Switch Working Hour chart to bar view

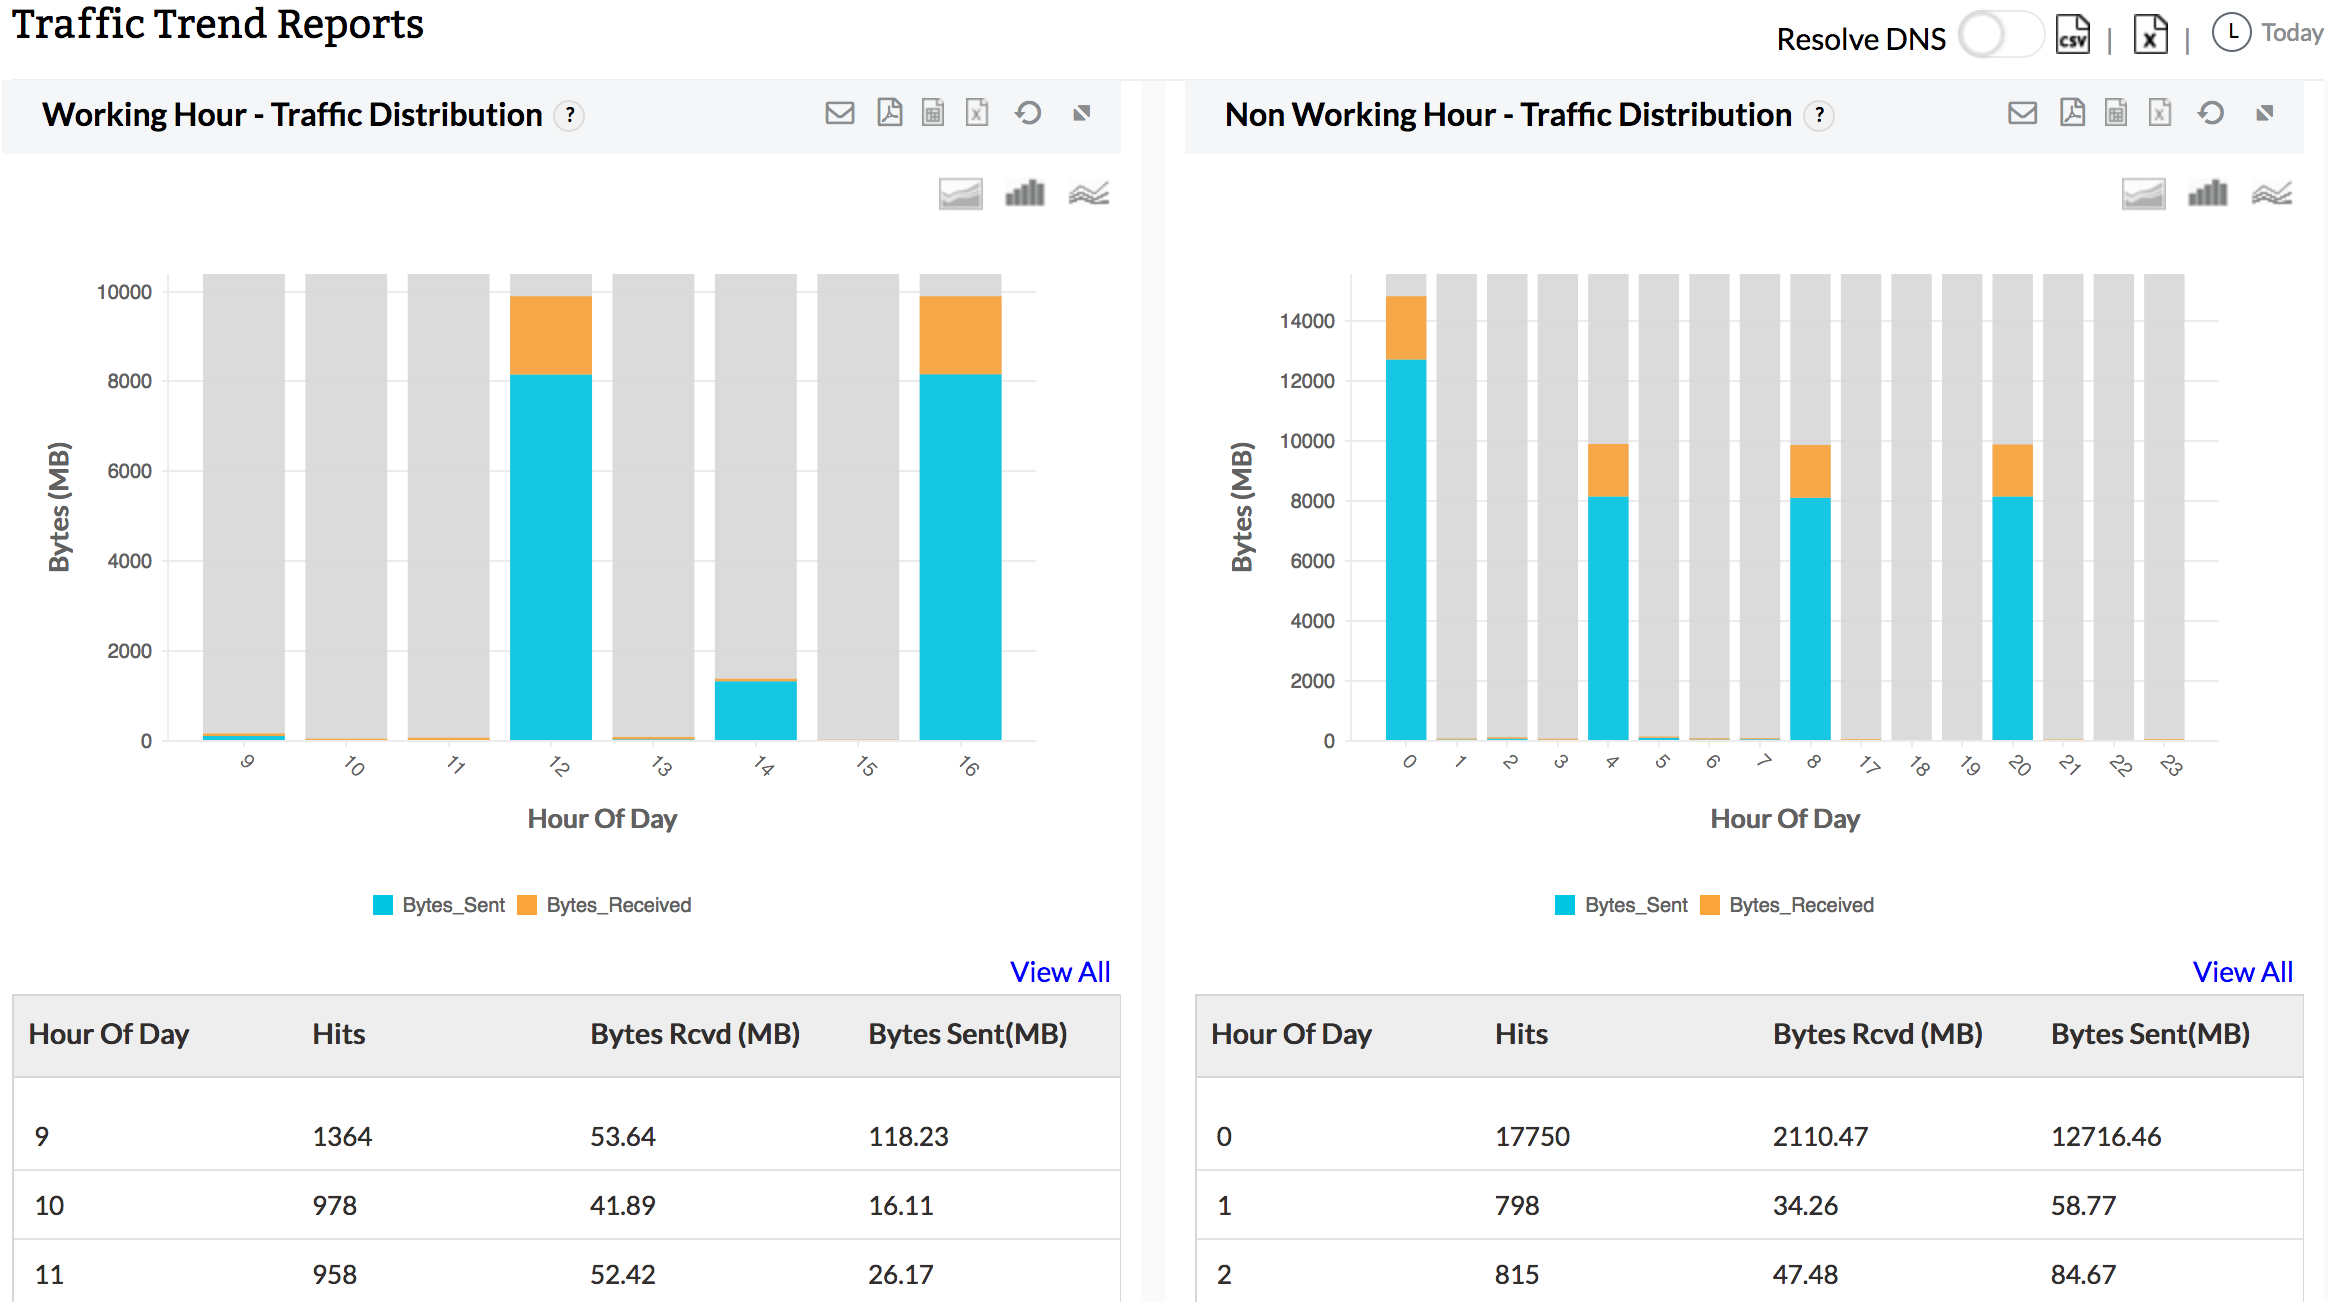click(1024, 193)
